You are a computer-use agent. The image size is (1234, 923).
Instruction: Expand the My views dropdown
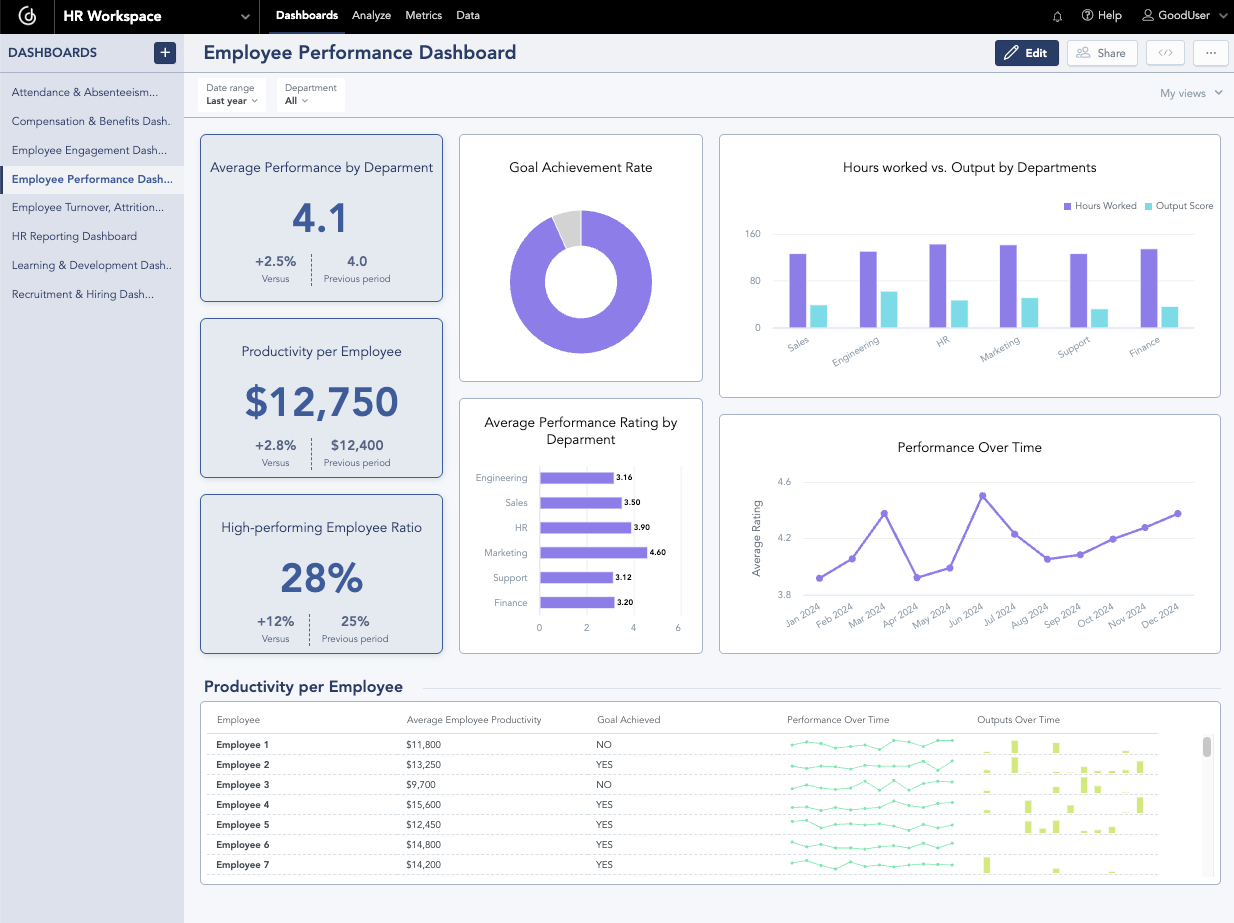pyautogui.click(x=1190, y=92)
